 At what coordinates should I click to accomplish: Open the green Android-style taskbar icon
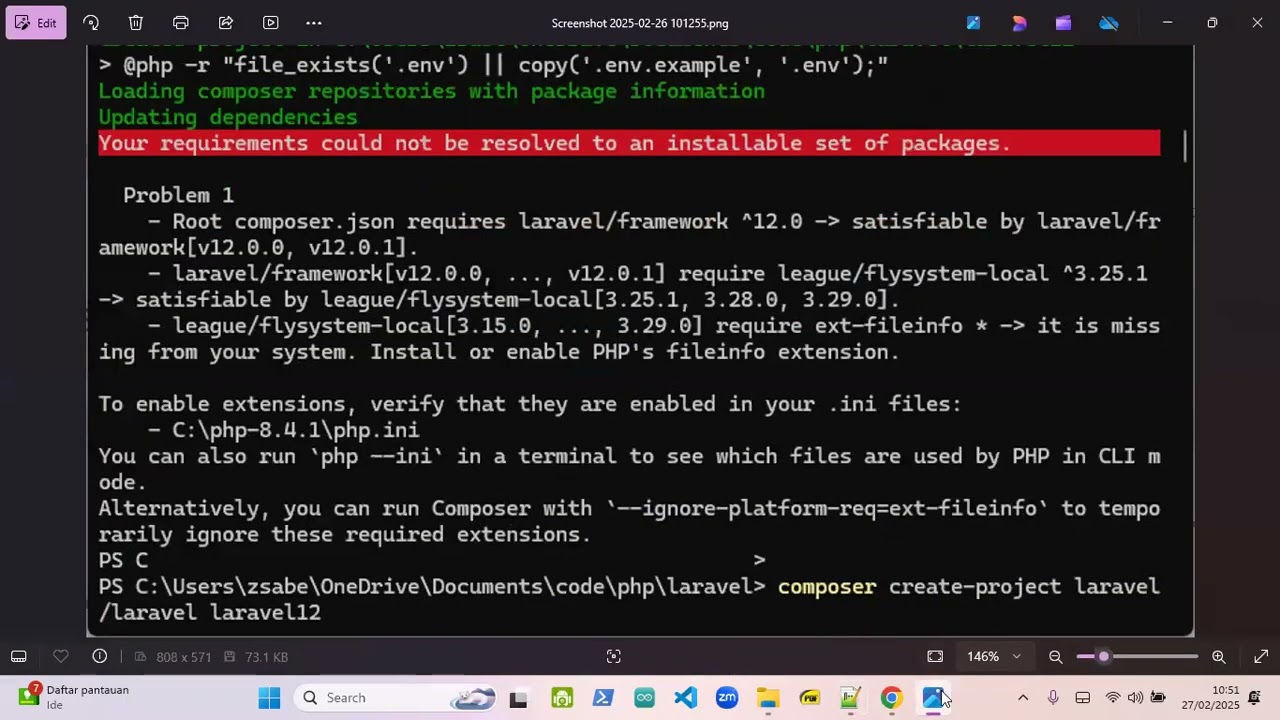(x=562, y=698)
